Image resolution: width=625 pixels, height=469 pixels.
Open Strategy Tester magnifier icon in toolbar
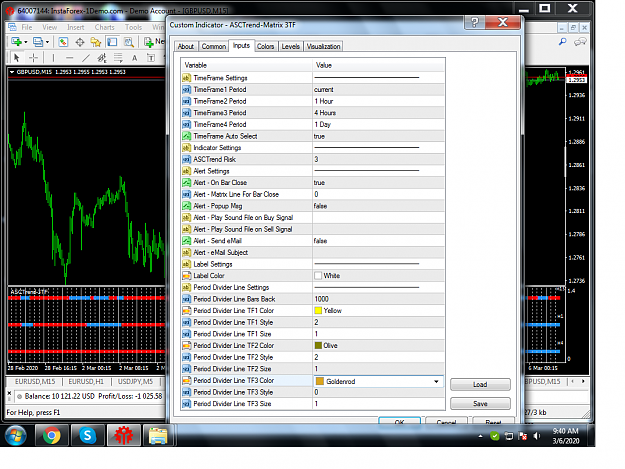(x=129, y=42)
